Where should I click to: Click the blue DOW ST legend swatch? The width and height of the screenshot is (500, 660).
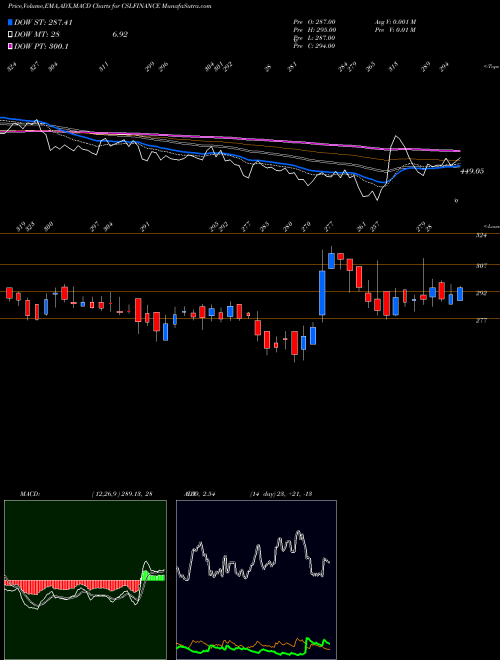coord(10,22)
